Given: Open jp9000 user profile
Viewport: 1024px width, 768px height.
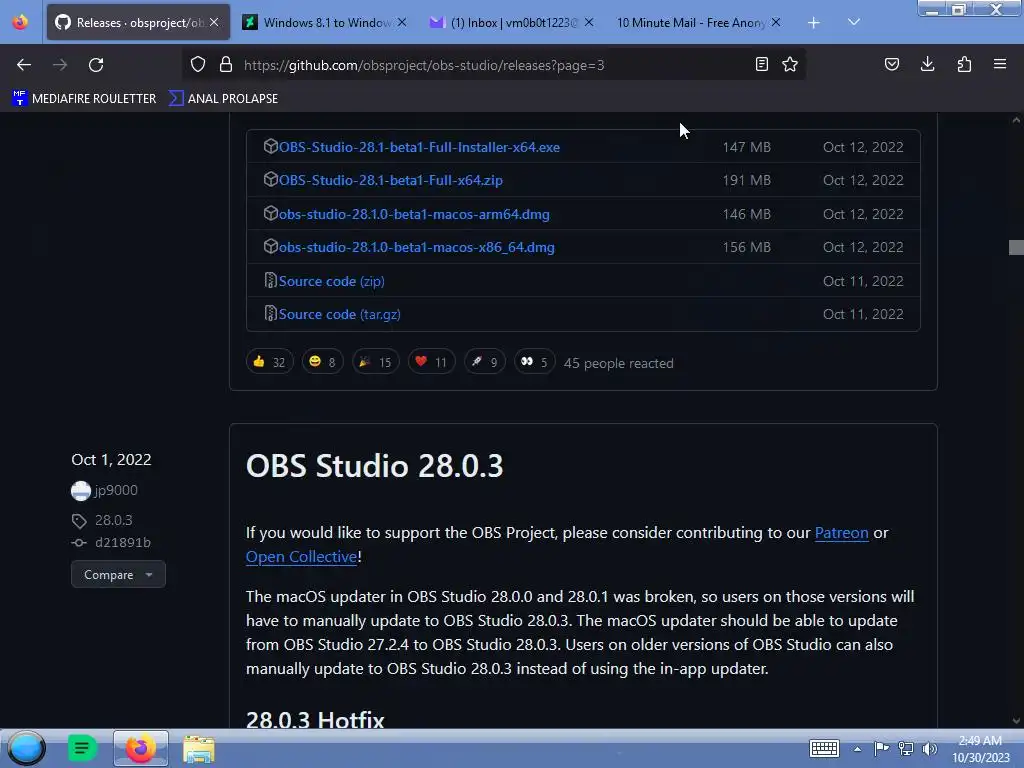Looking at the screenshot, I should [116, 490].
